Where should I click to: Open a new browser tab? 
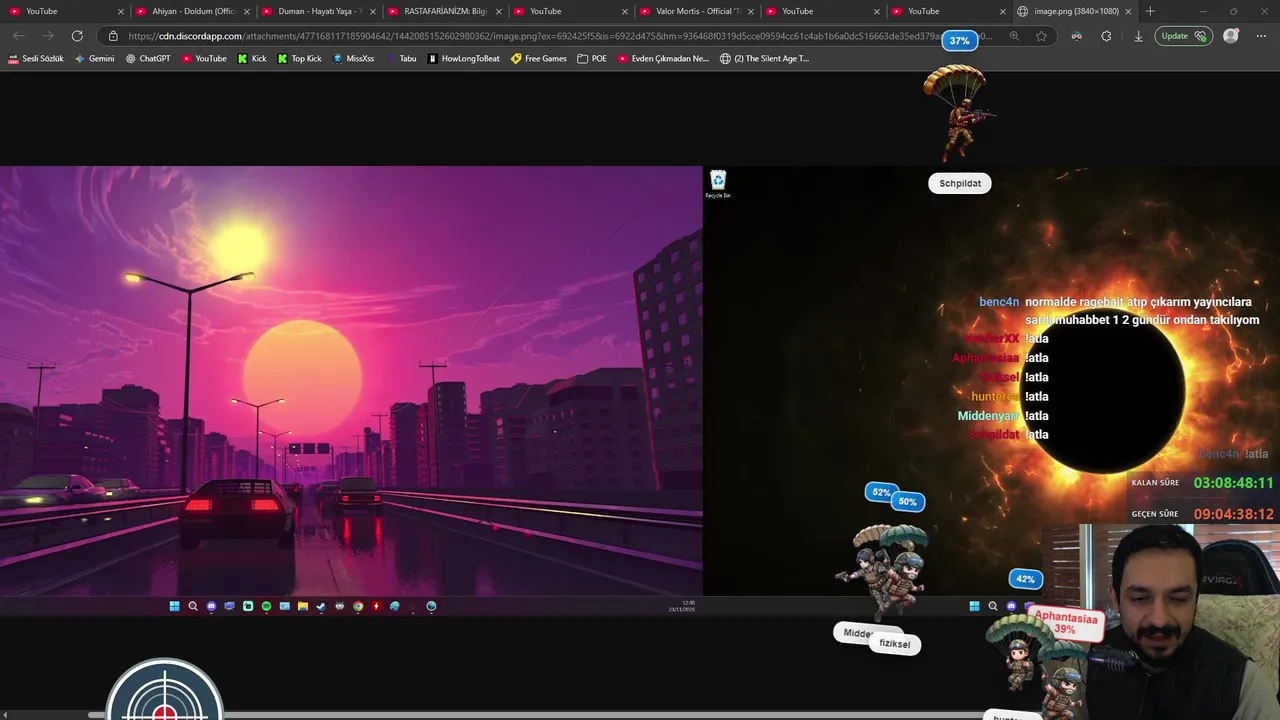(x=1150, y=11)
